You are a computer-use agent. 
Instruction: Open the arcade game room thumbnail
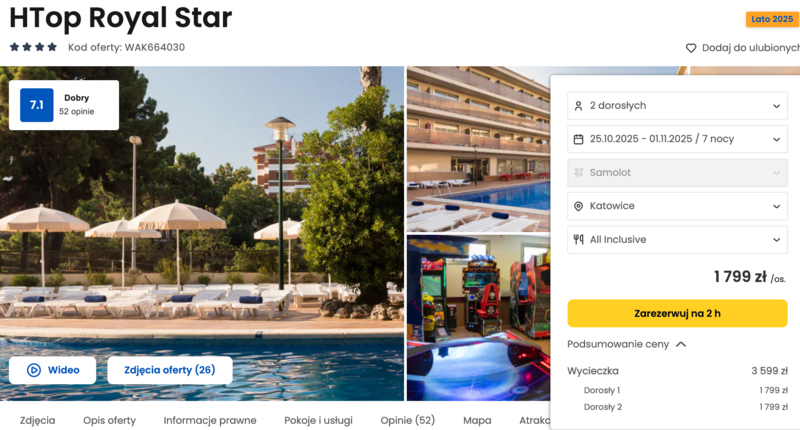tap(478, 318)
